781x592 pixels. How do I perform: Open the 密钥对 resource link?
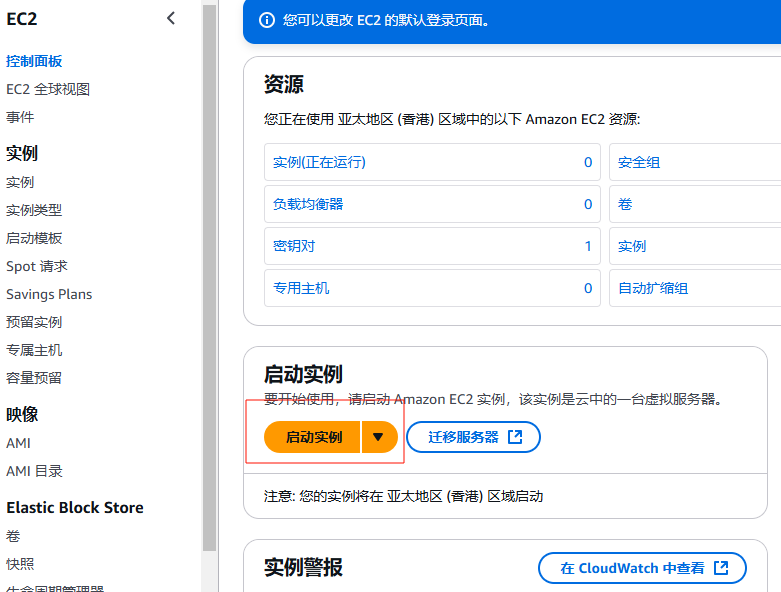point(294,246)
